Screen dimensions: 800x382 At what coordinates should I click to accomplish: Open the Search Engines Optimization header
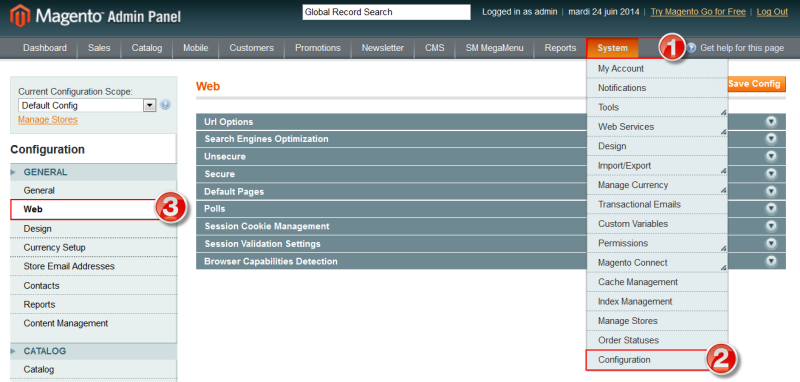(x=491, y=139)
